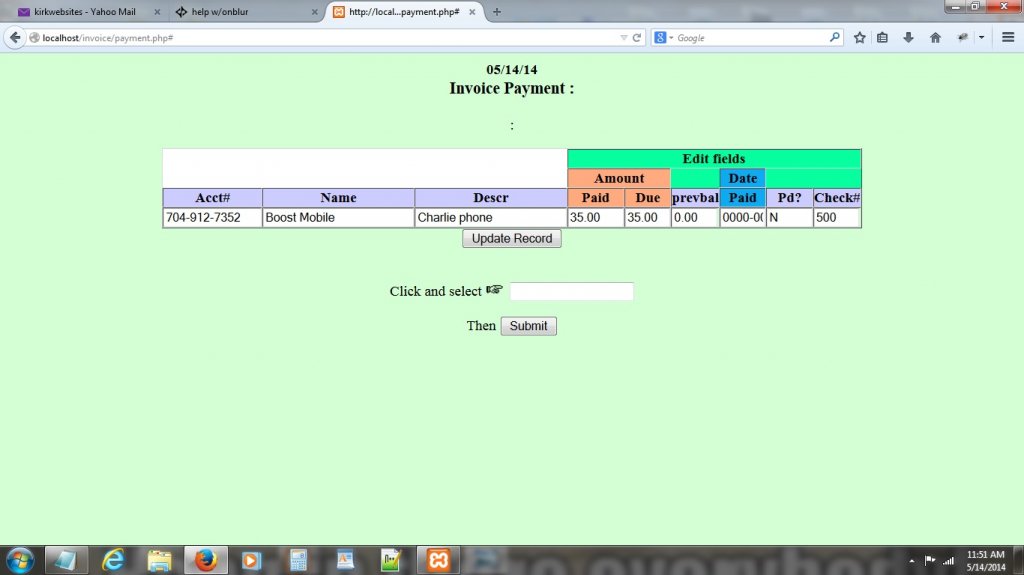Expand the toolbar add-on dropdown arrow
The width and height of the screenshot is (1024, 575).
coord(981,38)
